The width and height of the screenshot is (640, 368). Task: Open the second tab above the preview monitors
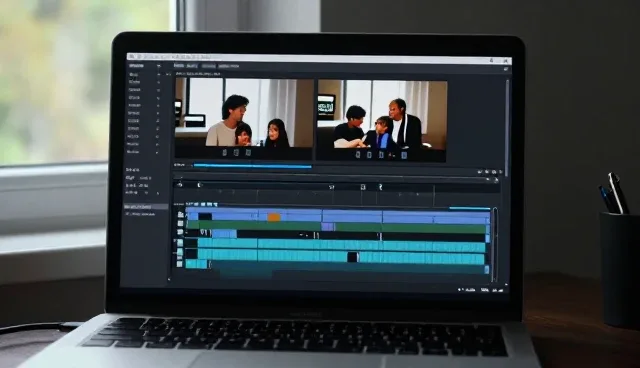[x=192, y=66]
